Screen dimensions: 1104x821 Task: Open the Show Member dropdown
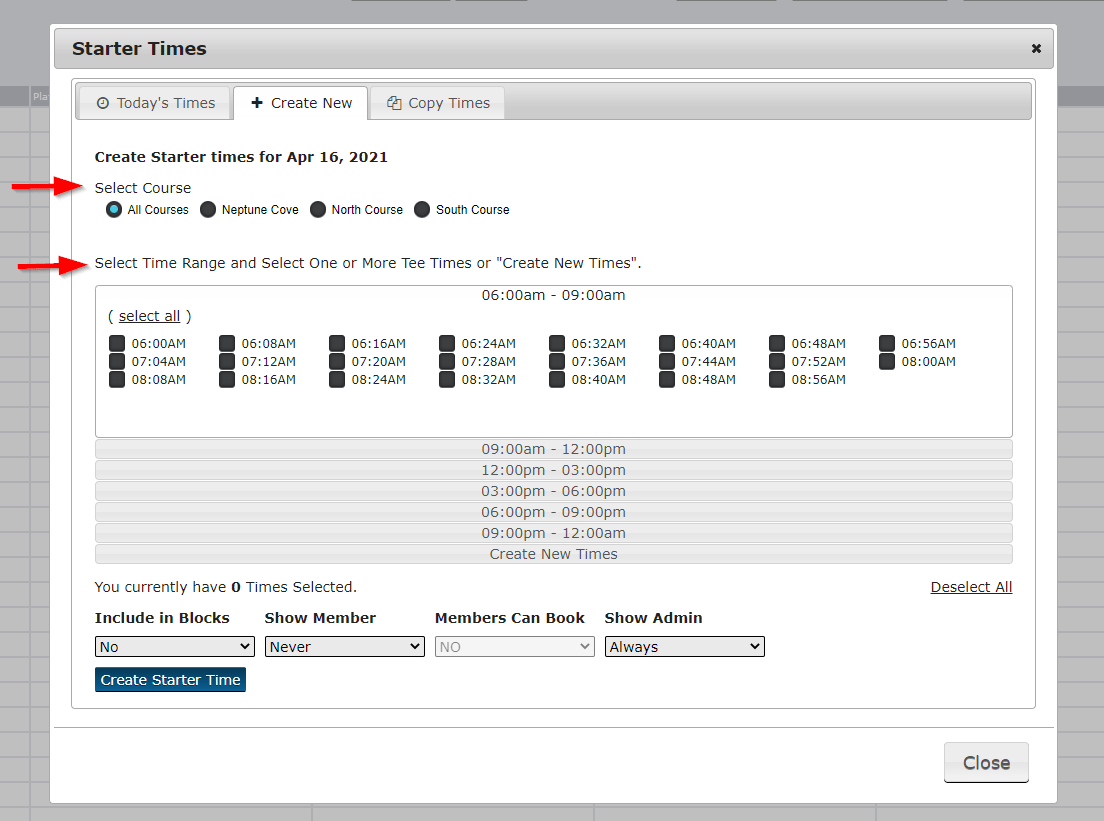(x=344, y=646)
